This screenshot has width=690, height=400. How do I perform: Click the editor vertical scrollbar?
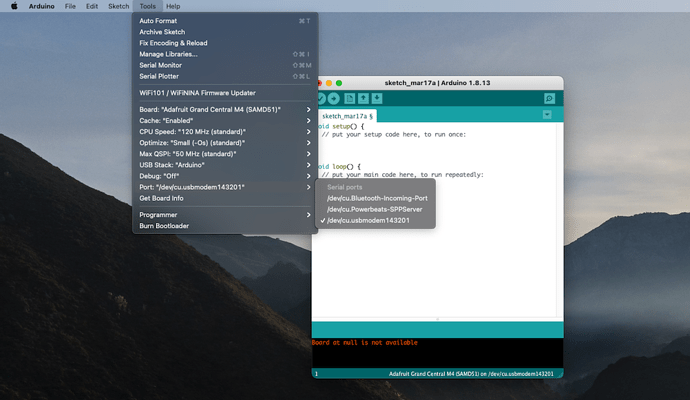[x=560, y=219]
